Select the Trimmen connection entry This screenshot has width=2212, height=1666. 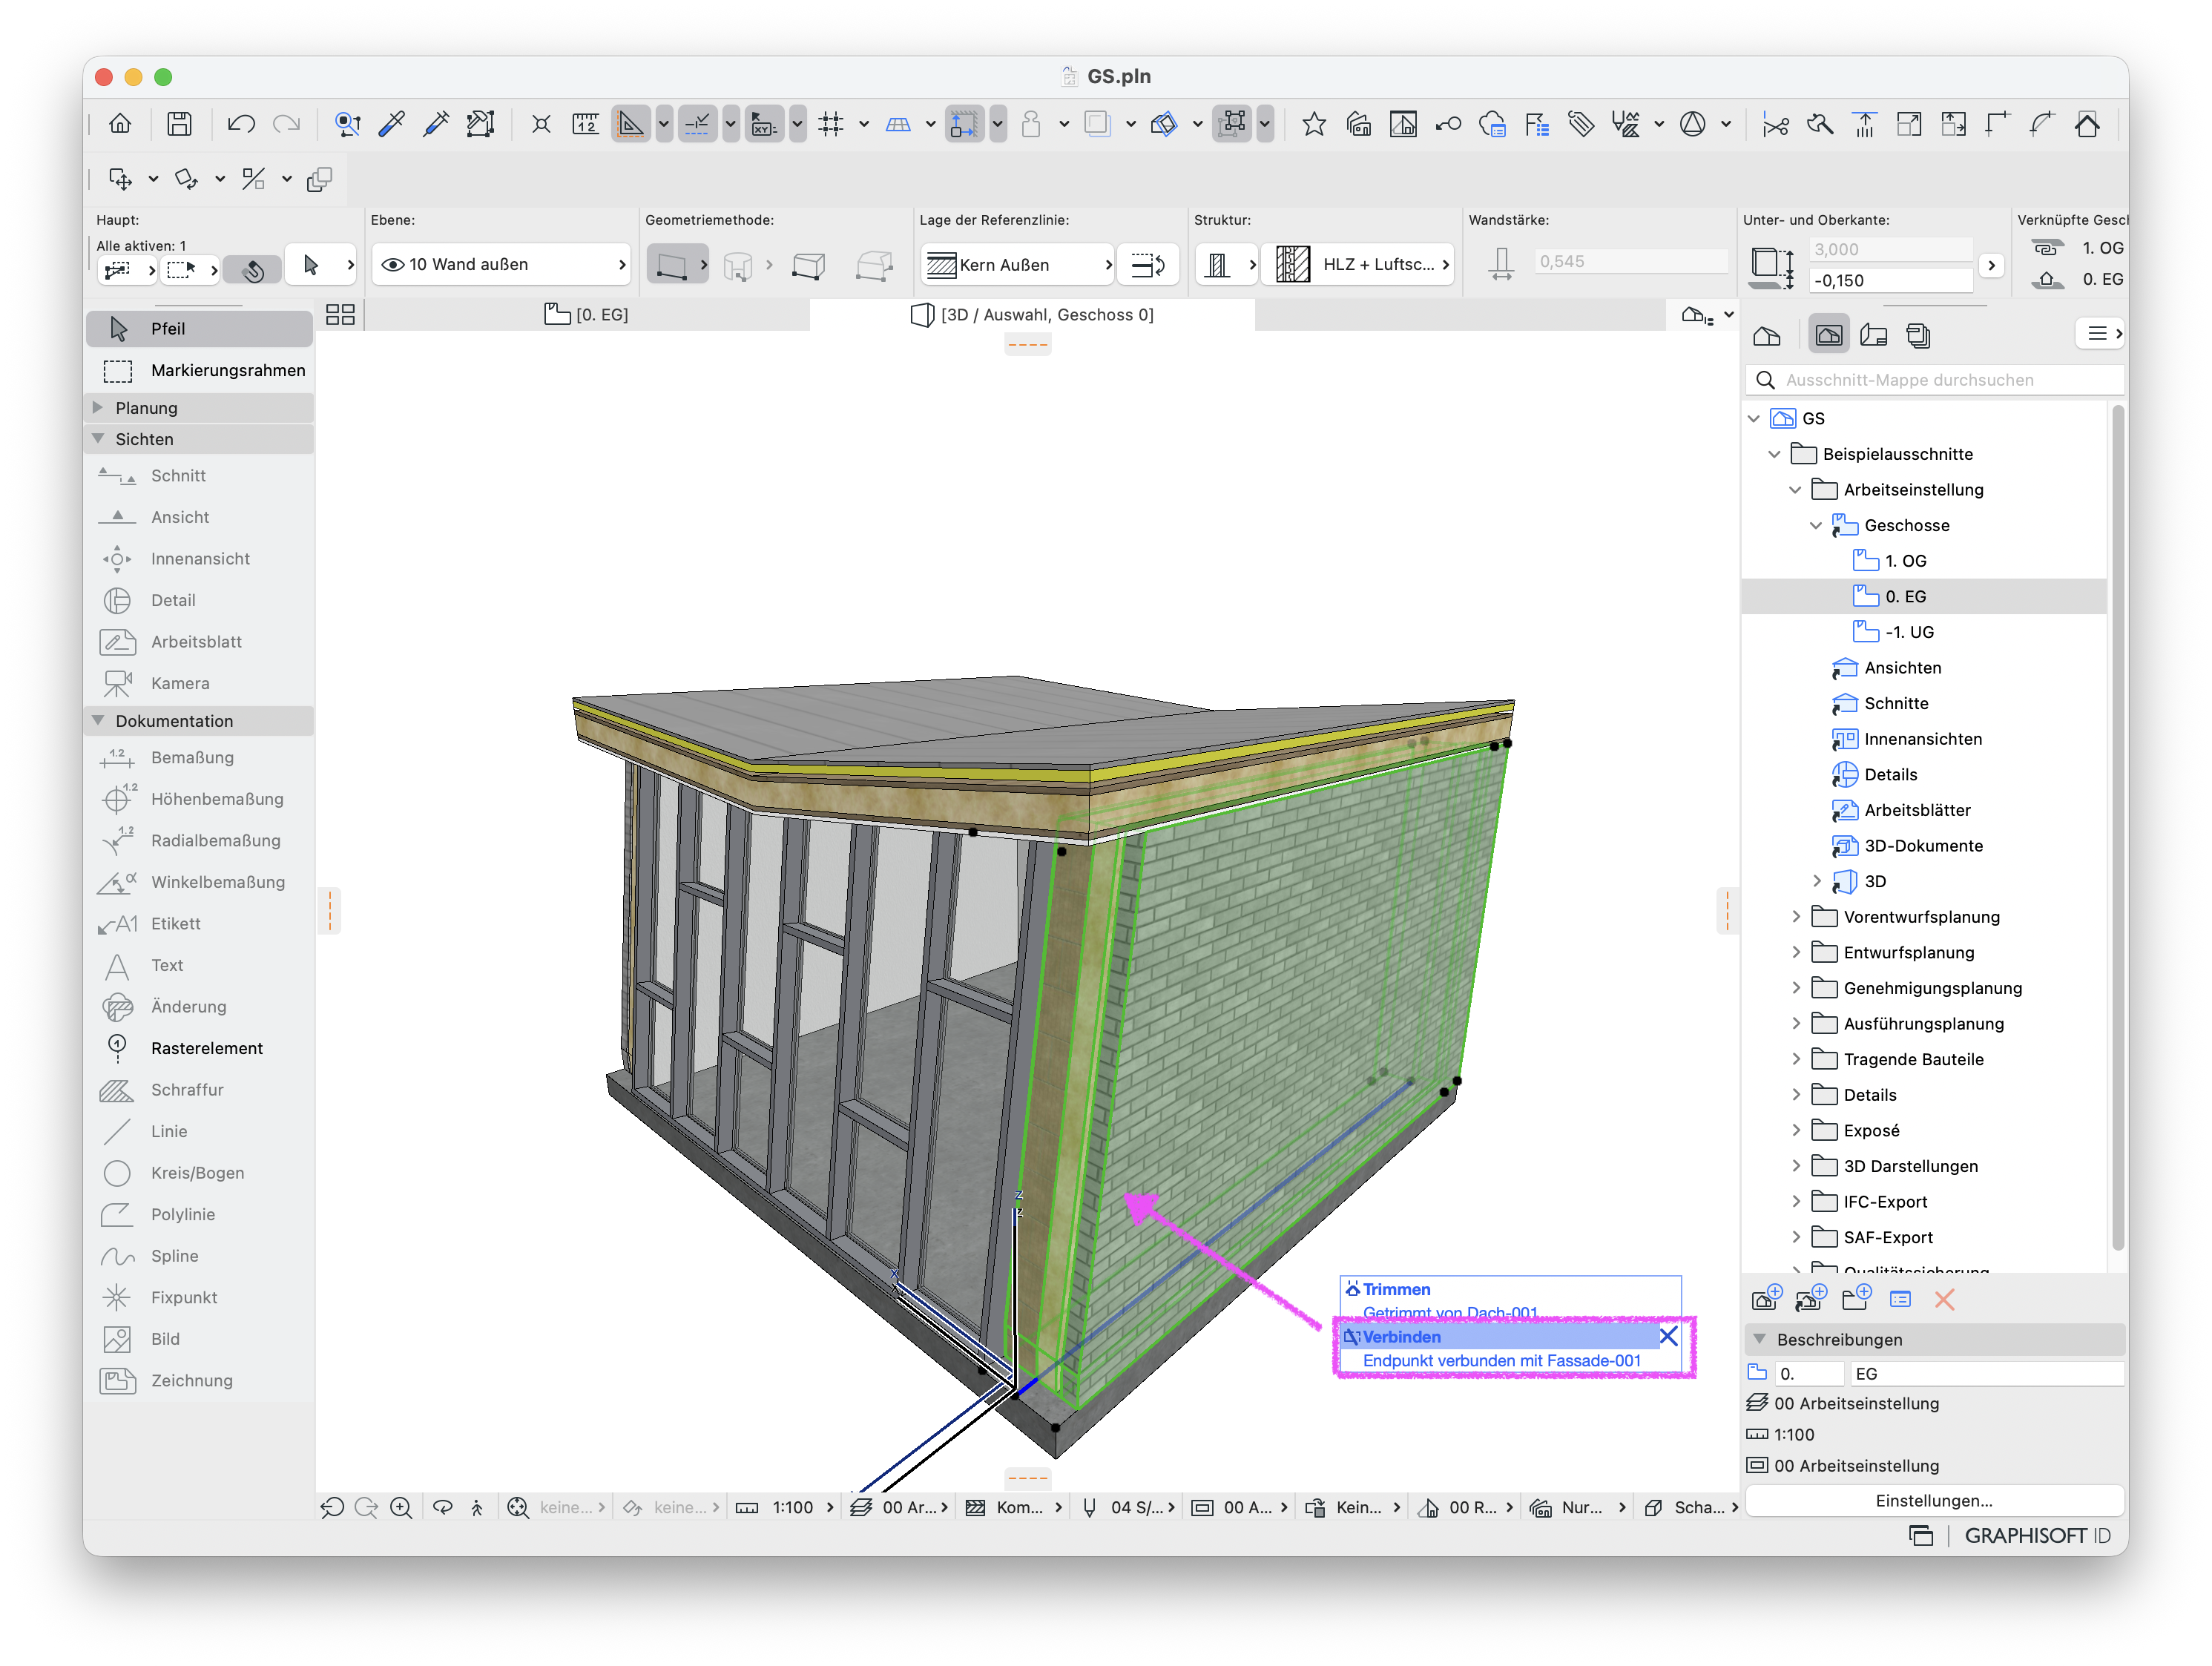coord(1510,1290)
